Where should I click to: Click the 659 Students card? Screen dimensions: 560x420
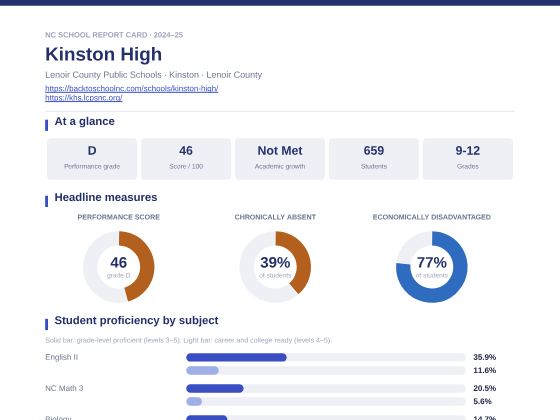tap(374, 159)
